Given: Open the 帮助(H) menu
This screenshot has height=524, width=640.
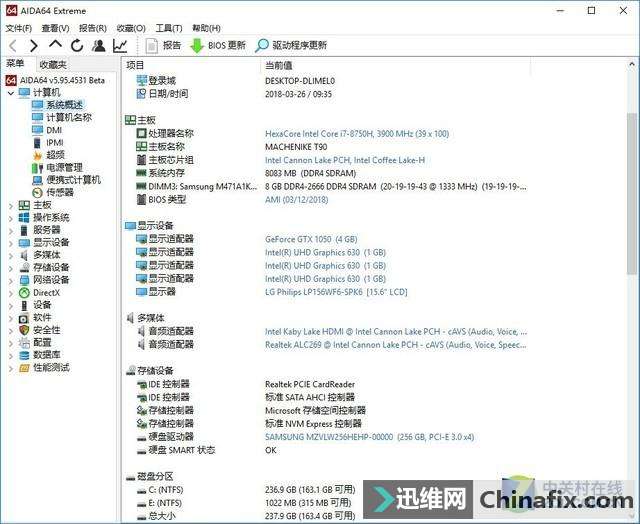Looking at the screenshot, I should (206, 28).
